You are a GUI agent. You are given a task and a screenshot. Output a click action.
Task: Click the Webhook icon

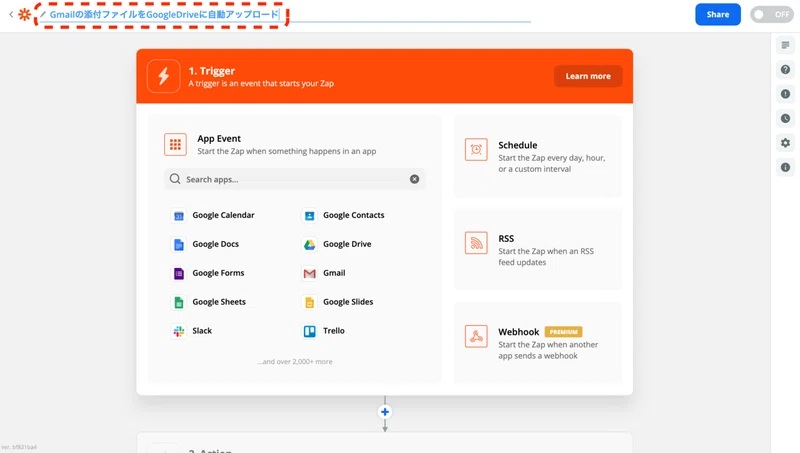[476, 336]
